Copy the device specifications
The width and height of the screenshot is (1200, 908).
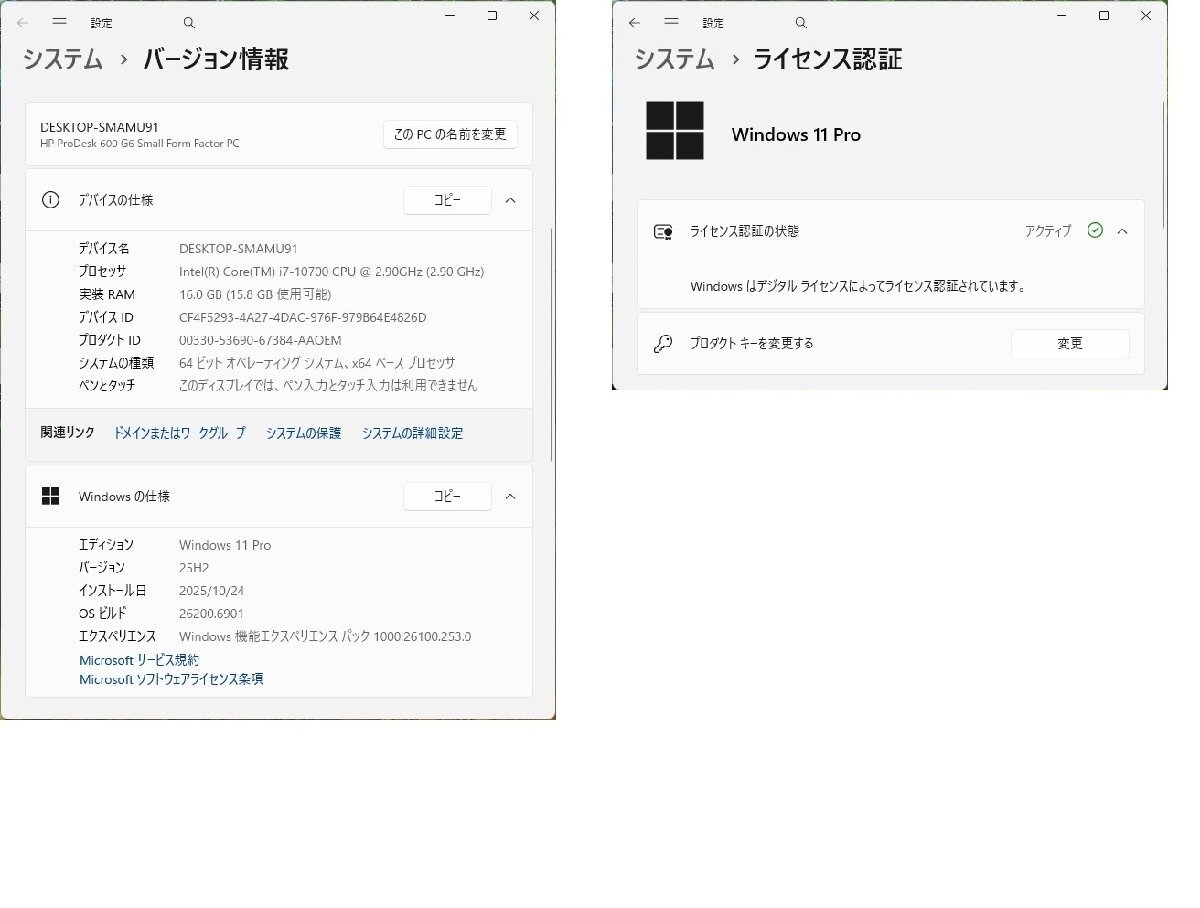coord(447,200)
